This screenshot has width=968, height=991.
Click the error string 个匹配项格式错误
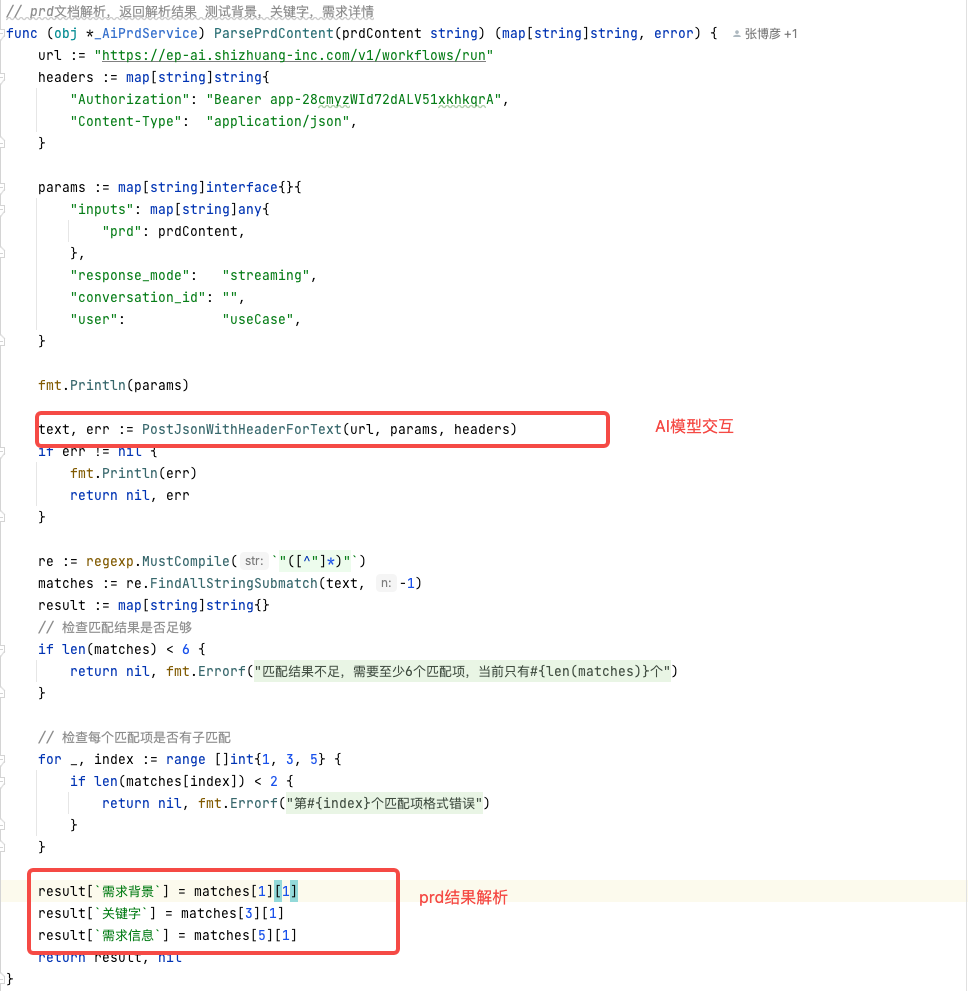[x=384, y=803]
